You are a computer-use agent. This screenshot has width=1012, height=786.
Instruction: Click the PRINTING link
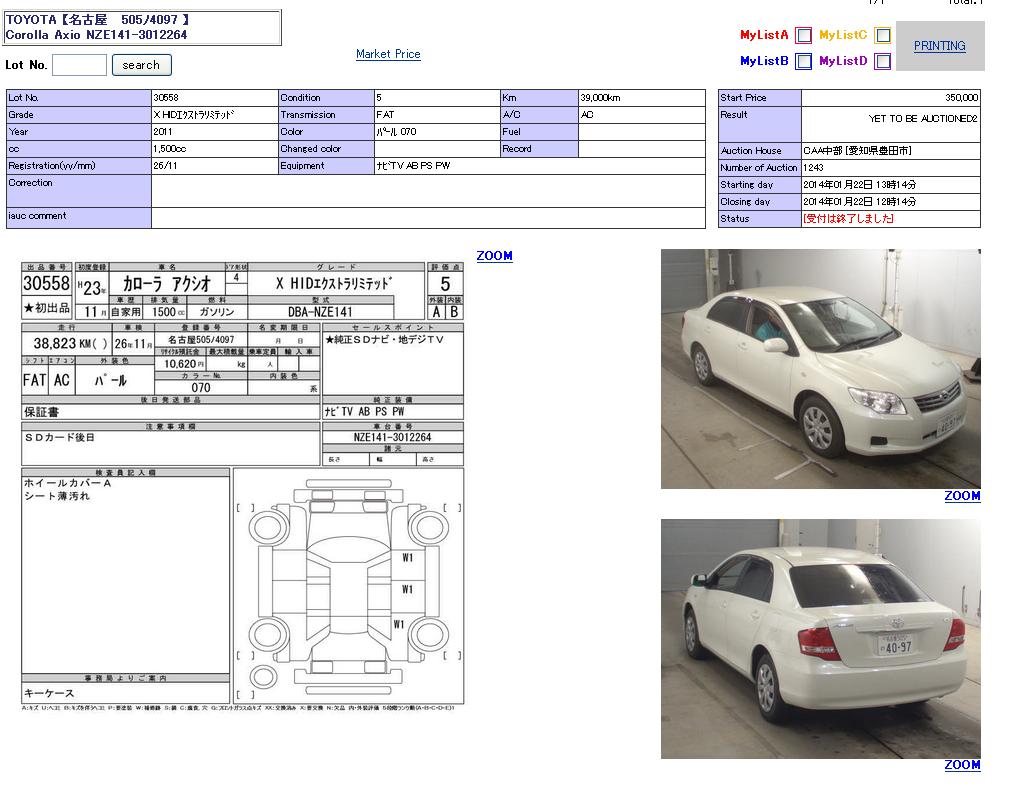coord(939,46)
